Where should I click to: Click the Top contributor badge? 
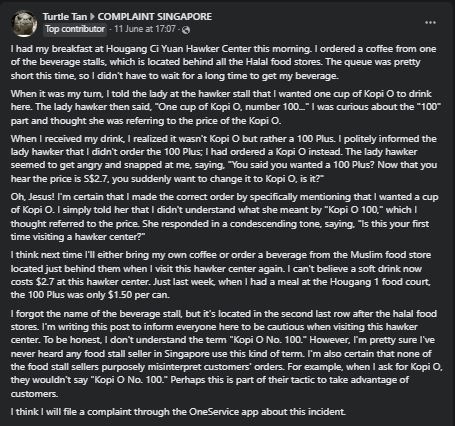click(75, 29)
